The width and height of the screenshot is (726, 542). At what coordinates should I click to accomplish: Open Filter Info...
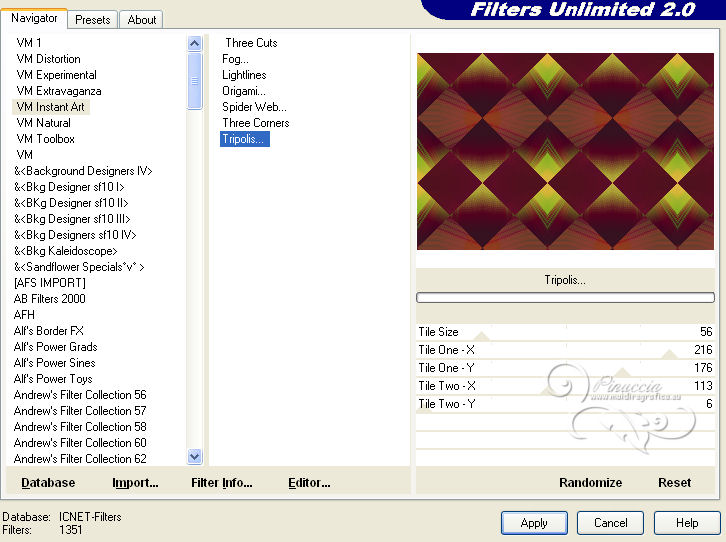tap(222, 483)
